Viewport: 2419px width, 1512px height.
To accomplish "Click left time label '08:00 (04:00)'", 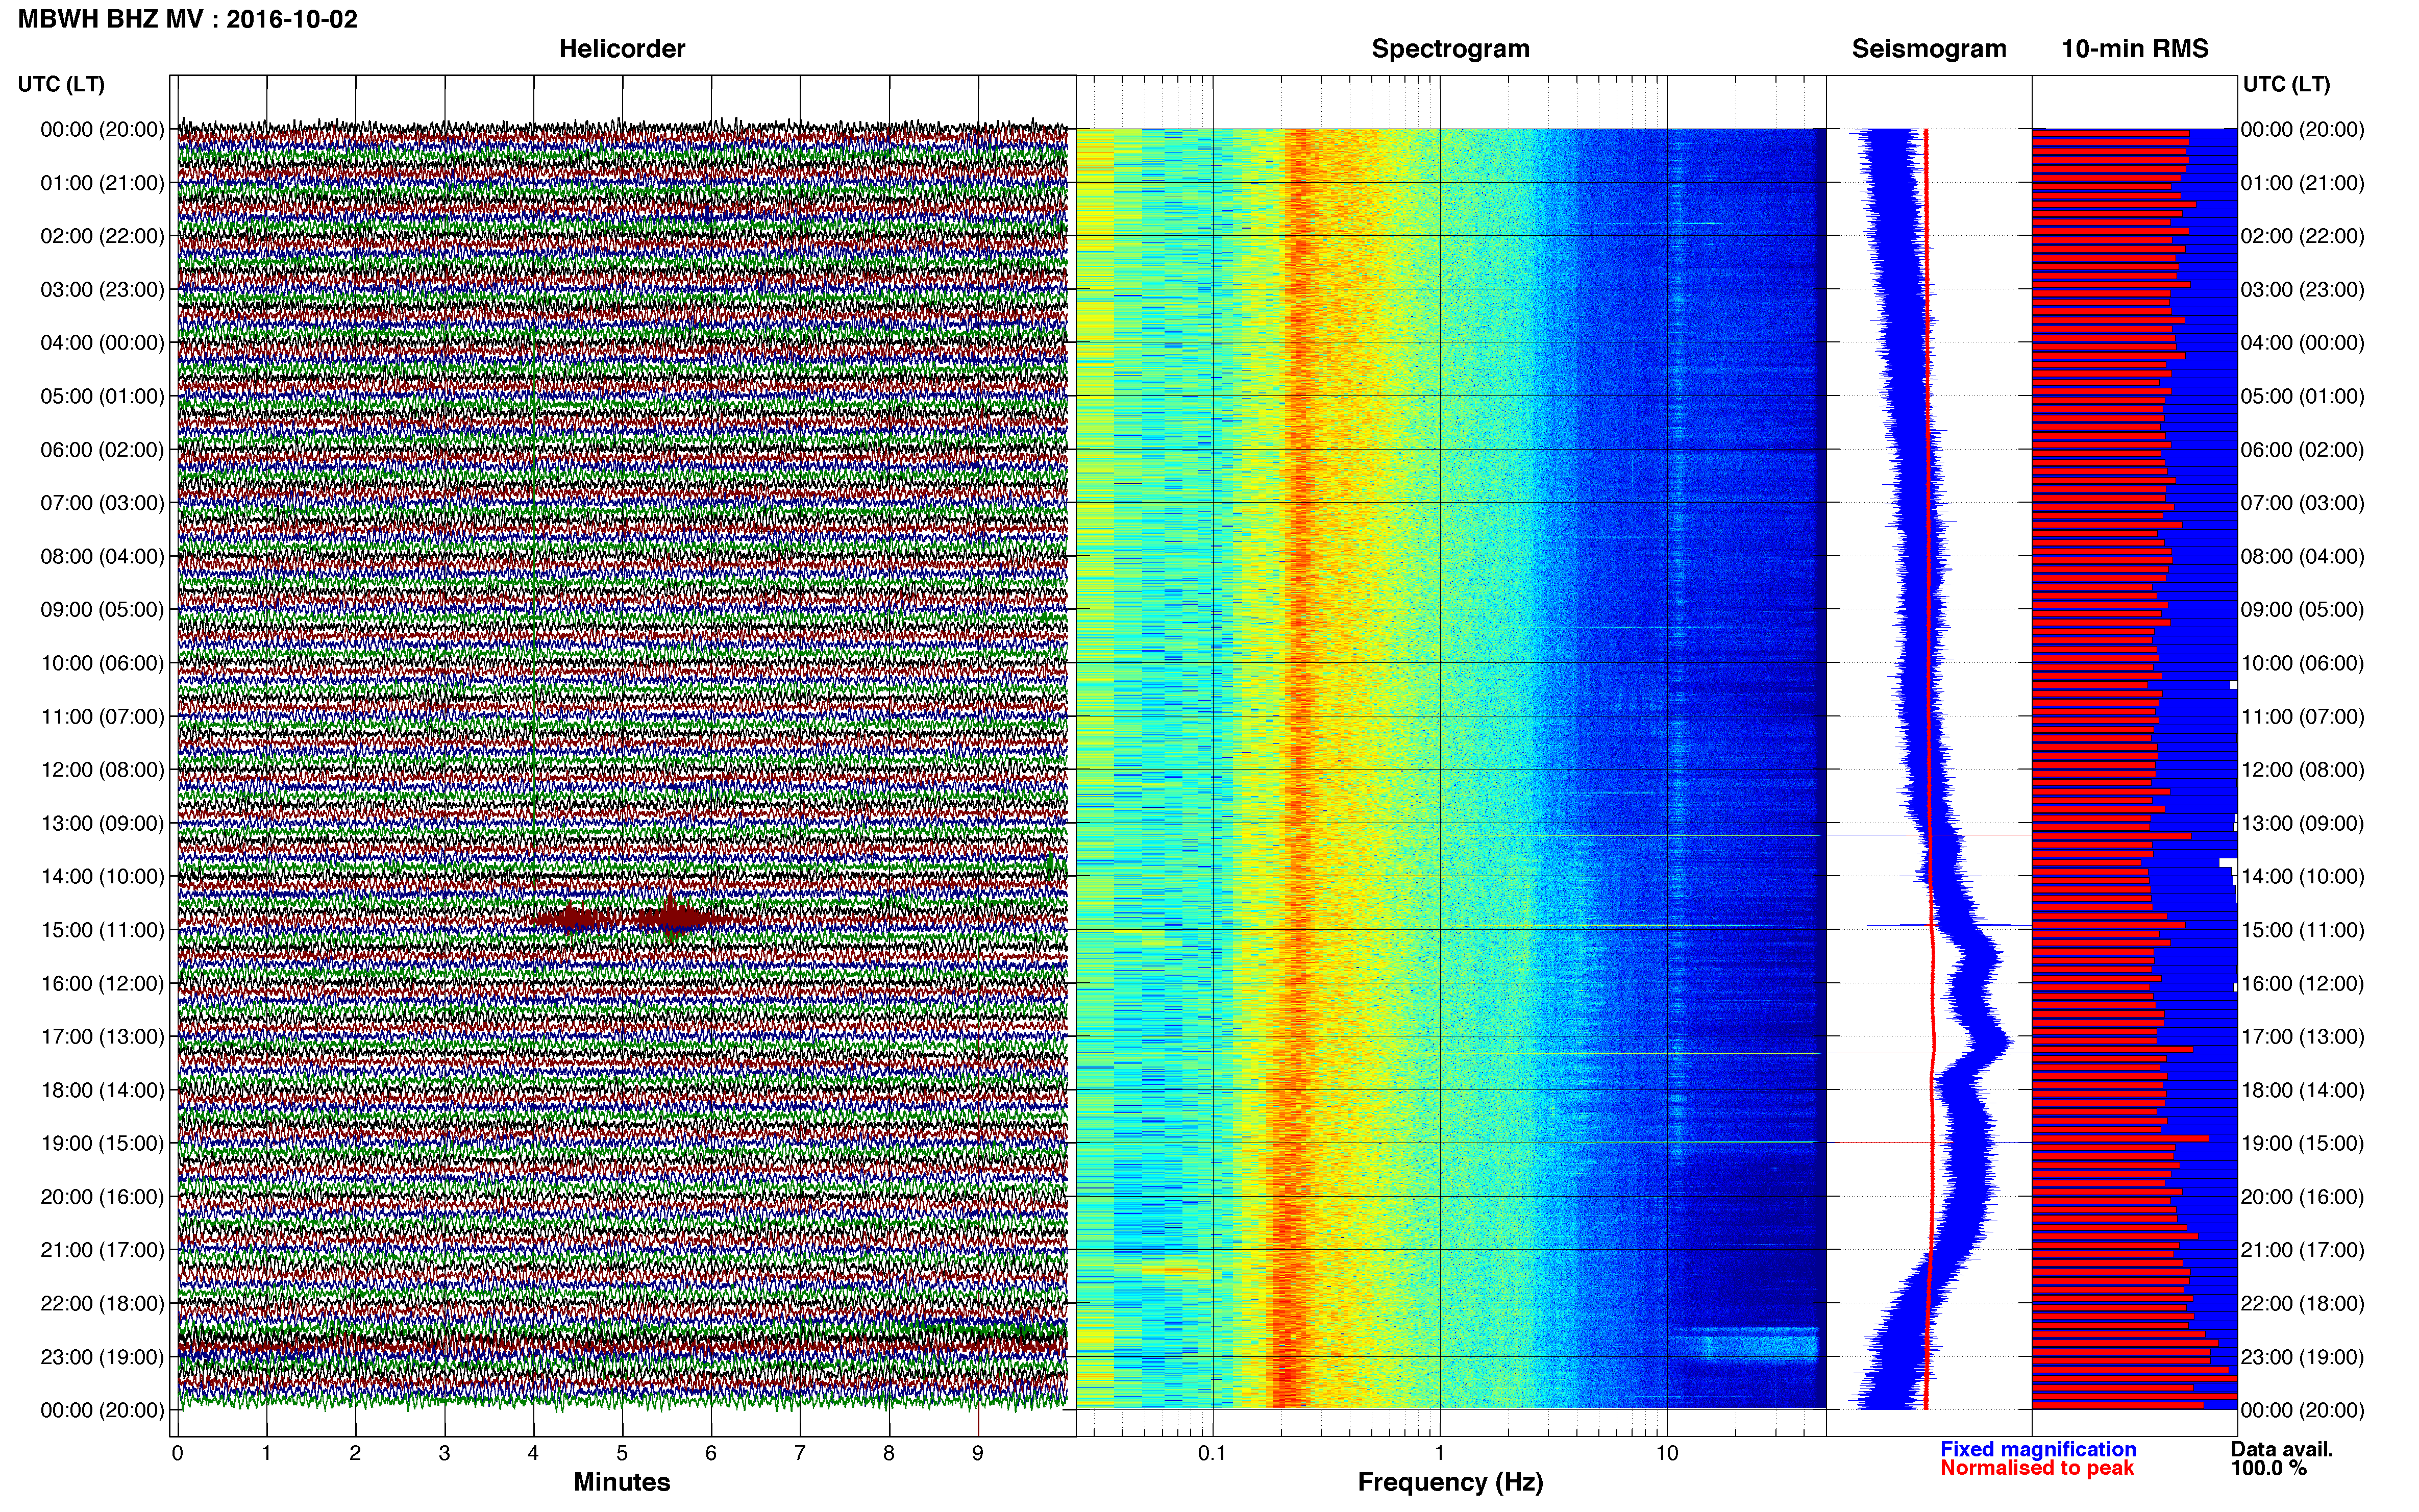I will coord(102,556).
